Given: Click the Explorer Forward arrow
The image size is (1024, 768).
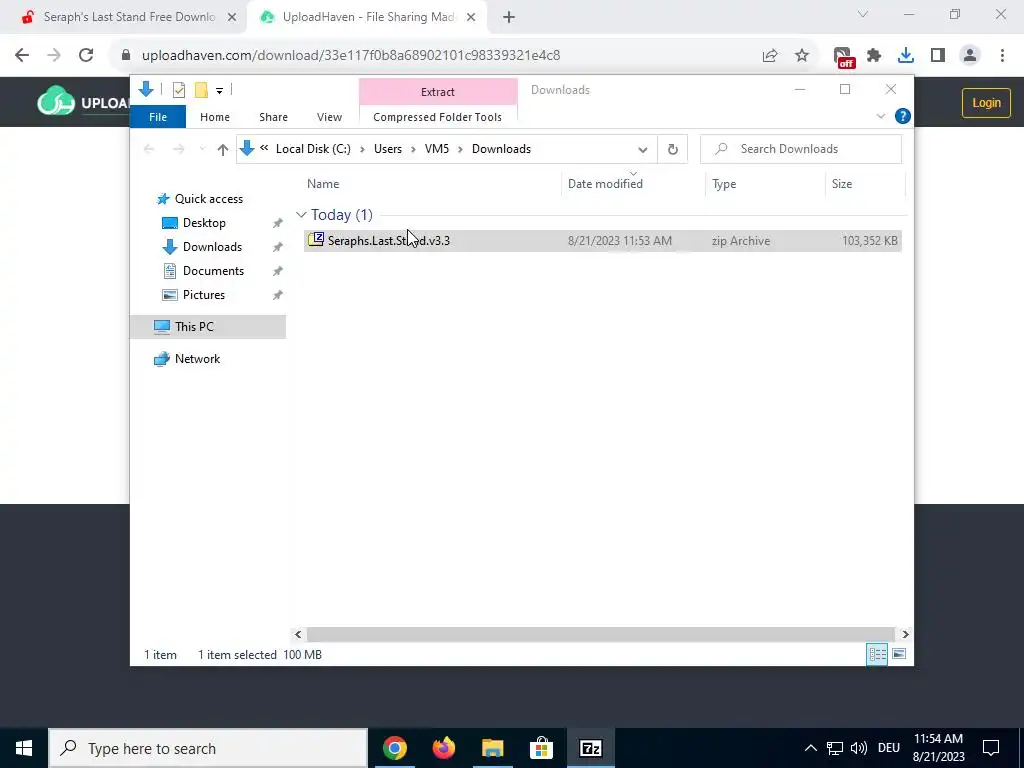Looking at the screenshot, I should point(178,150).
